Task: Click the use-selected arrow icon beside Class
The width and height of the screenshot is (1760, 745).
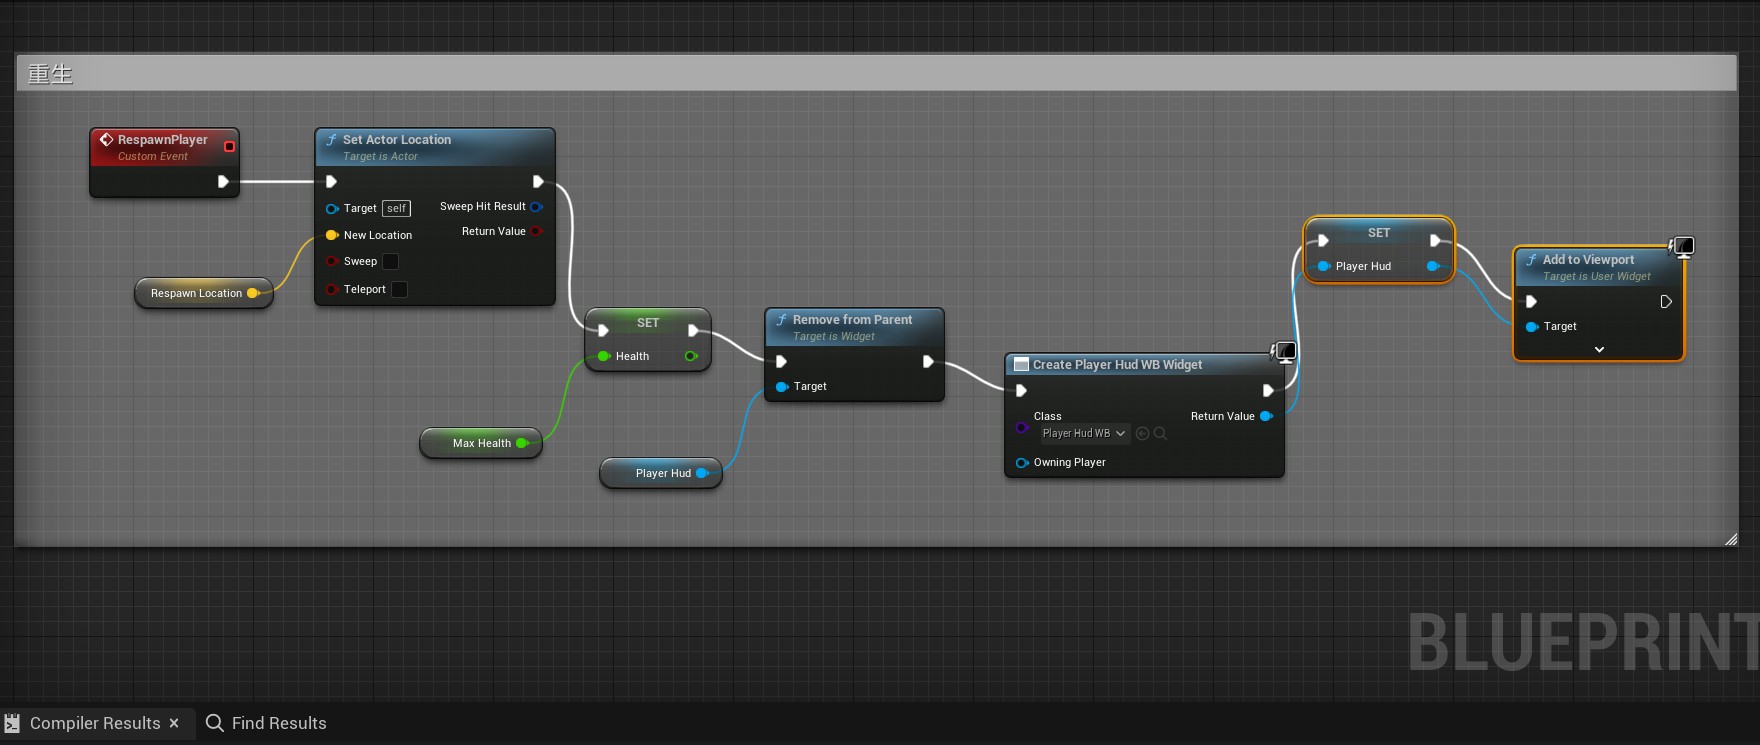Action: [1142, 434]
